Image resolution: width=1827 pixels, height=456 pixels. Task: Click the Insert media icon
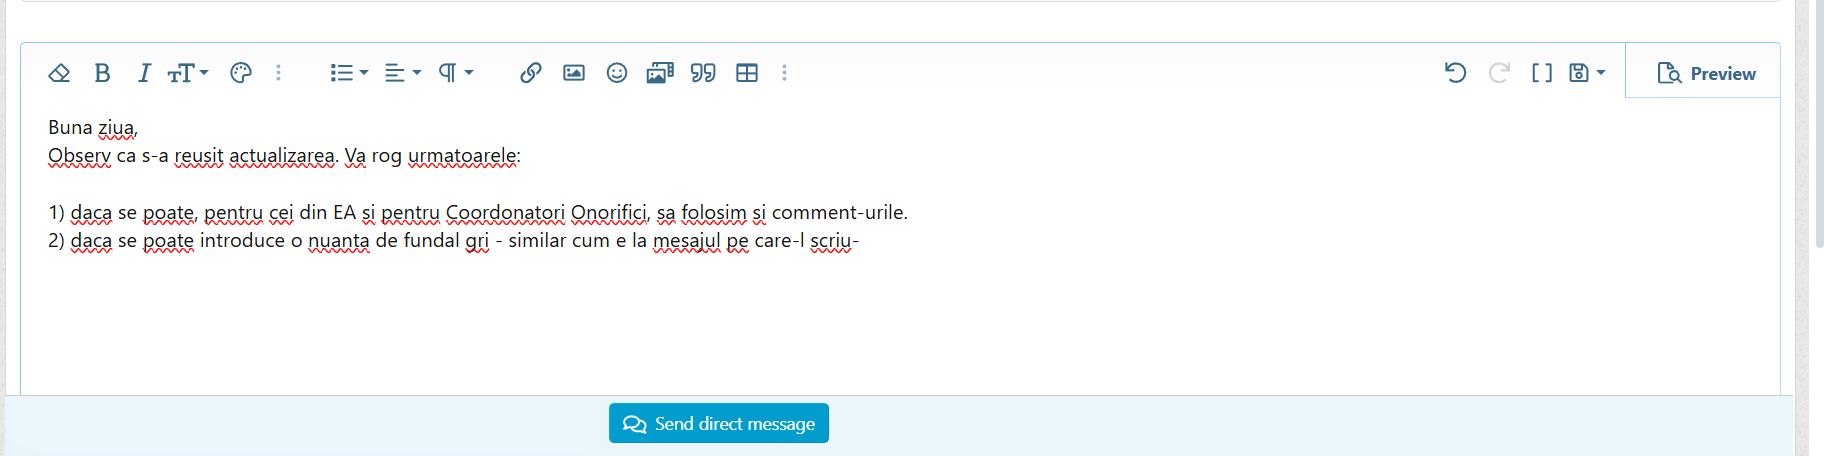(x=660, y=73)
